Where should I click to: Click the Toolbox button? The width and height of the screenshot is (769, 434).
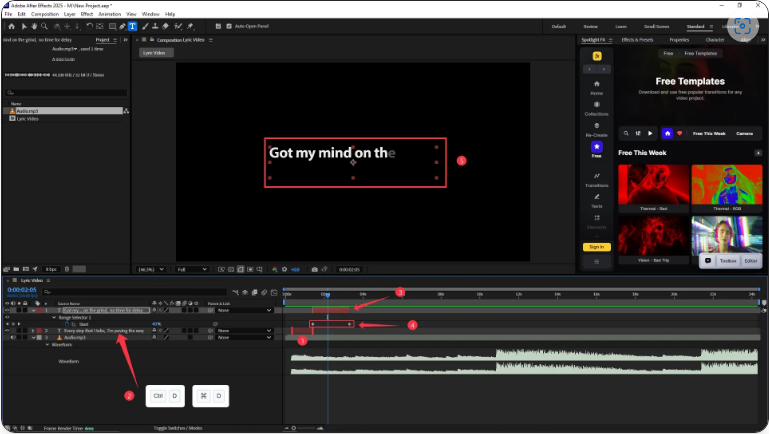pyautogui.click(x=728, y=260)
